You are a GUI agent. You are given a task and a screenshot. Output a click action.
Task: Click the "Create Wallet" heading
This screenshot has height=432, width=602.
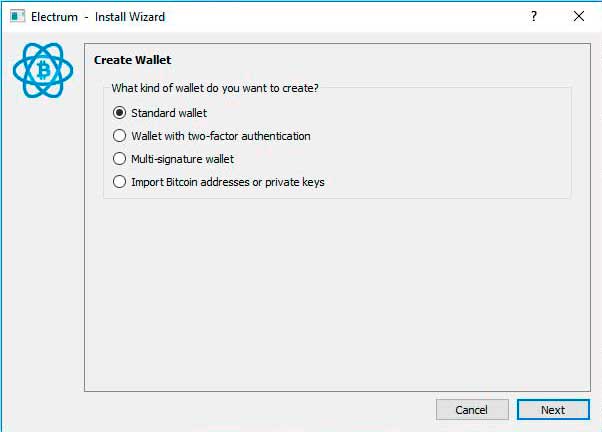132,60
